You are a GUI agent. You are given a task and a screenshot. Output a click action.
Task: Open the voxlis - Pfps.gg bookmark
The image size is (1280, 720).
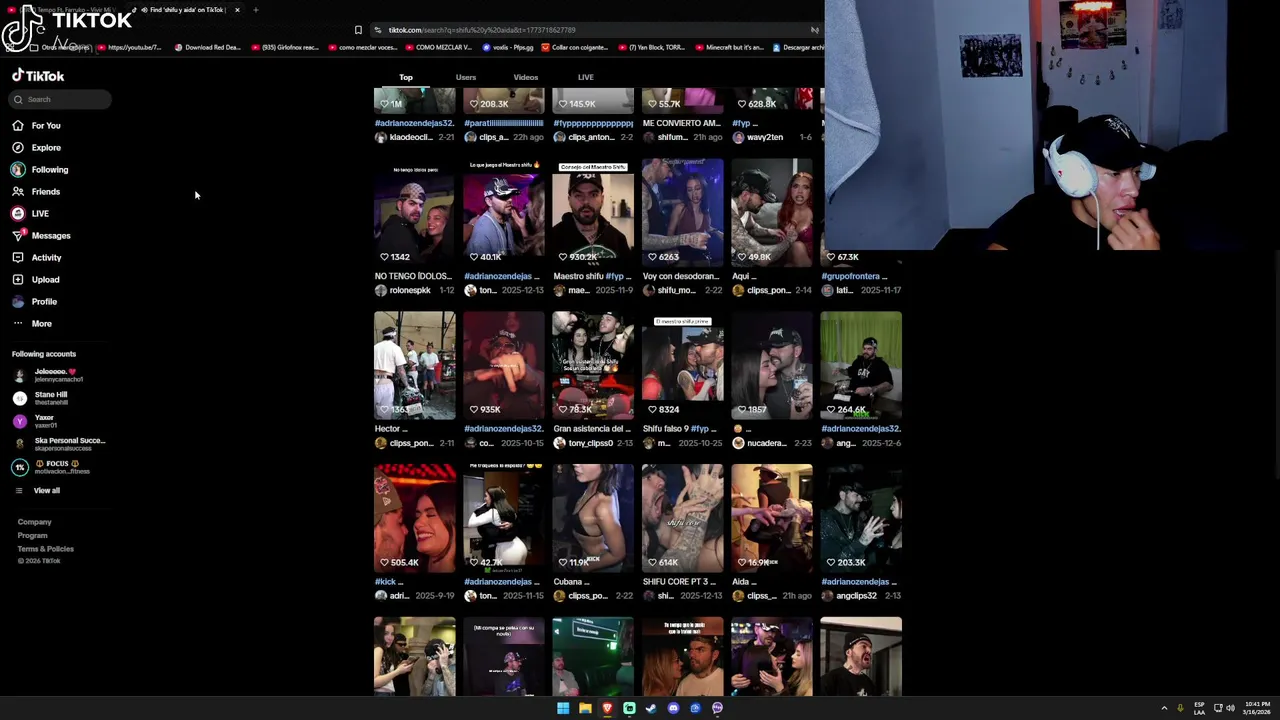click(509, 47)
